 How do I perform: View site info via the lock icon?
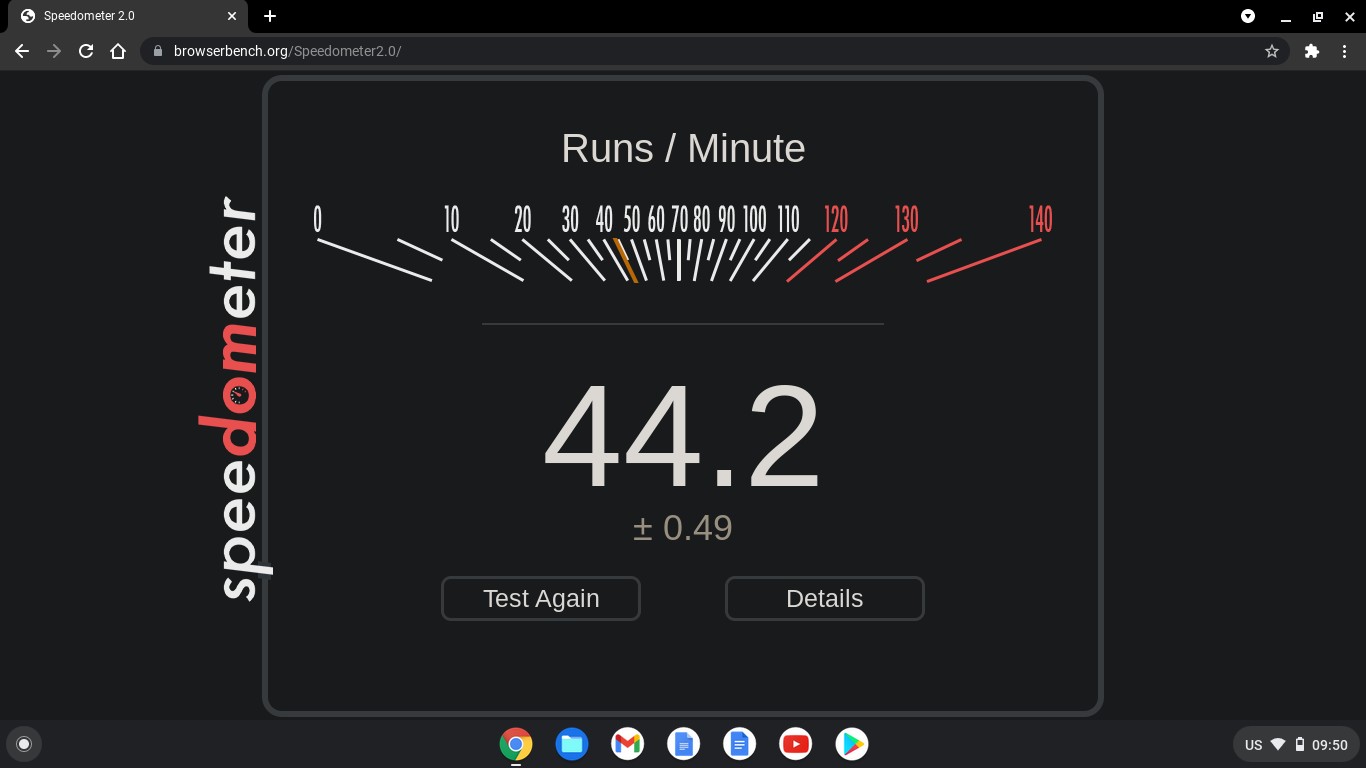(158, 51)
